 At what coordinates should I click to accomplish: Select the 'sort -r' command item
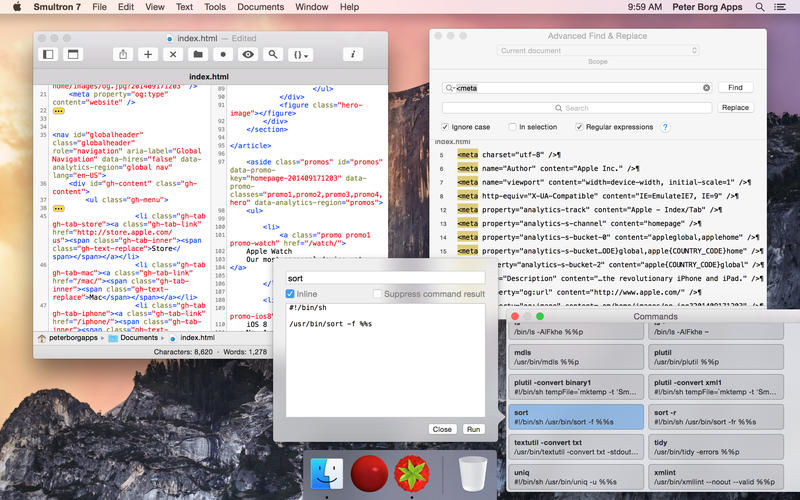click(715, 416)
